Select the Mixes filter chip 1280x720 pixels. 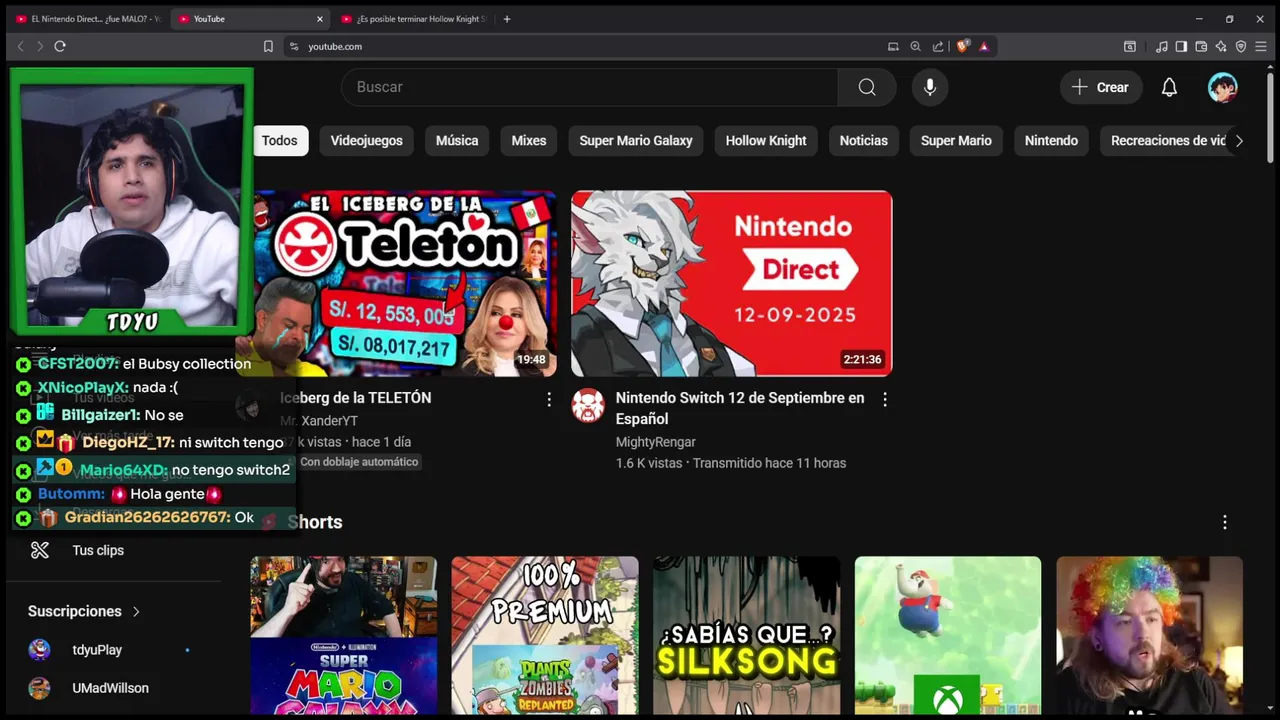click(529, 141)
